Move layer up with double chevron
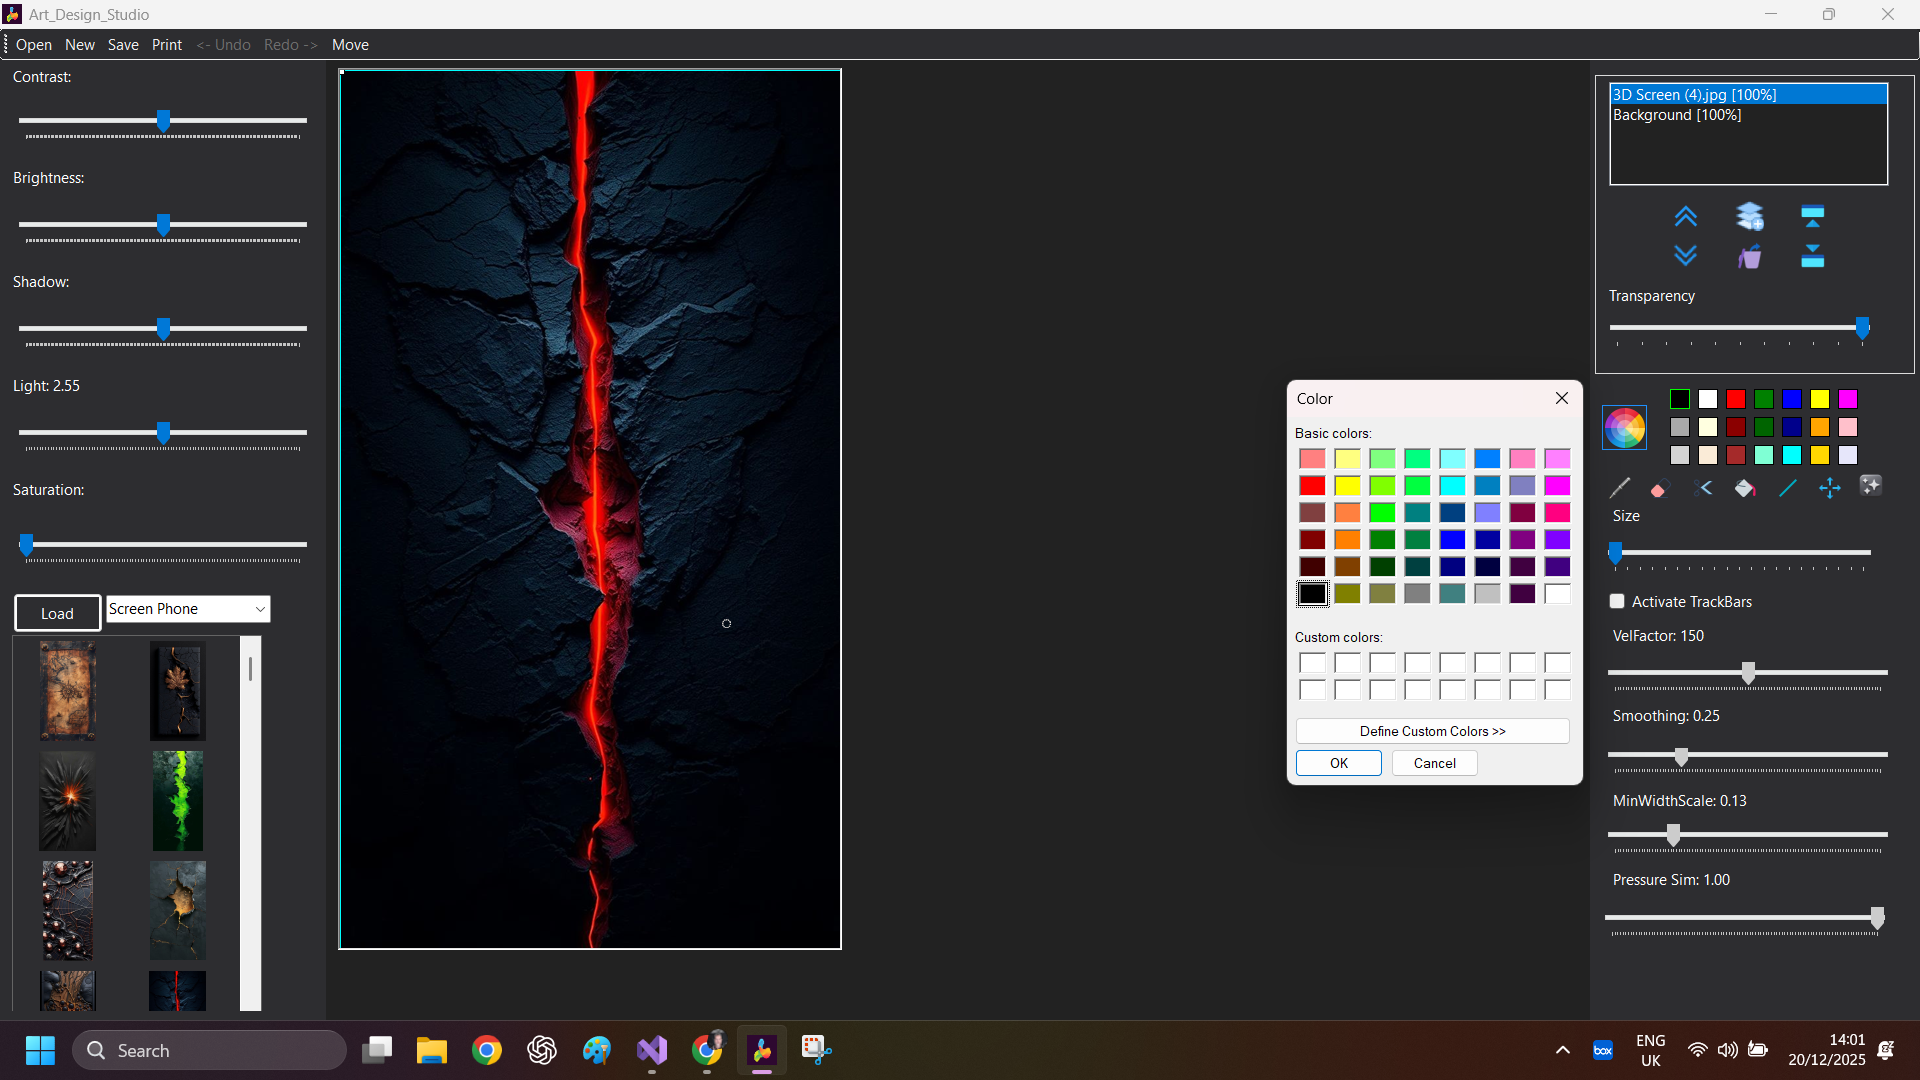Viewport: 1920px width, 1080px height. pos(1685,216)
